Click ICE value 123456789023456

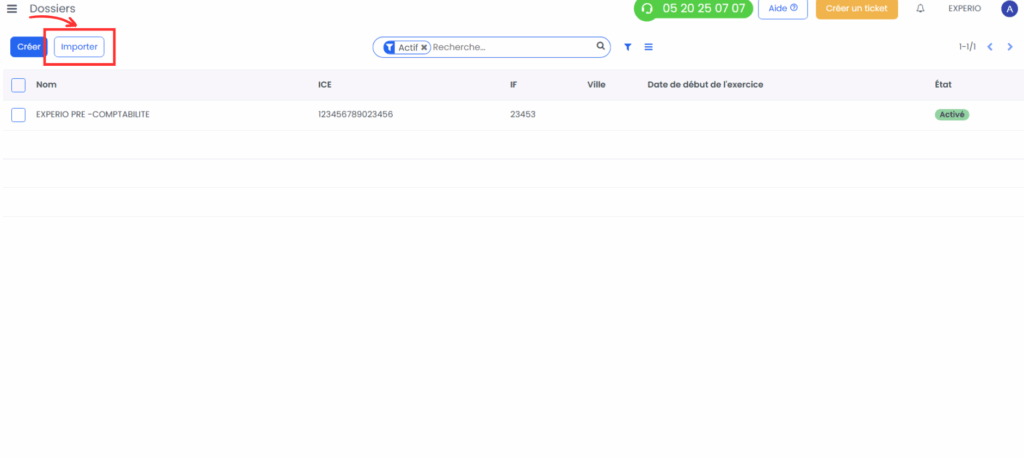(x=355, y=114)
